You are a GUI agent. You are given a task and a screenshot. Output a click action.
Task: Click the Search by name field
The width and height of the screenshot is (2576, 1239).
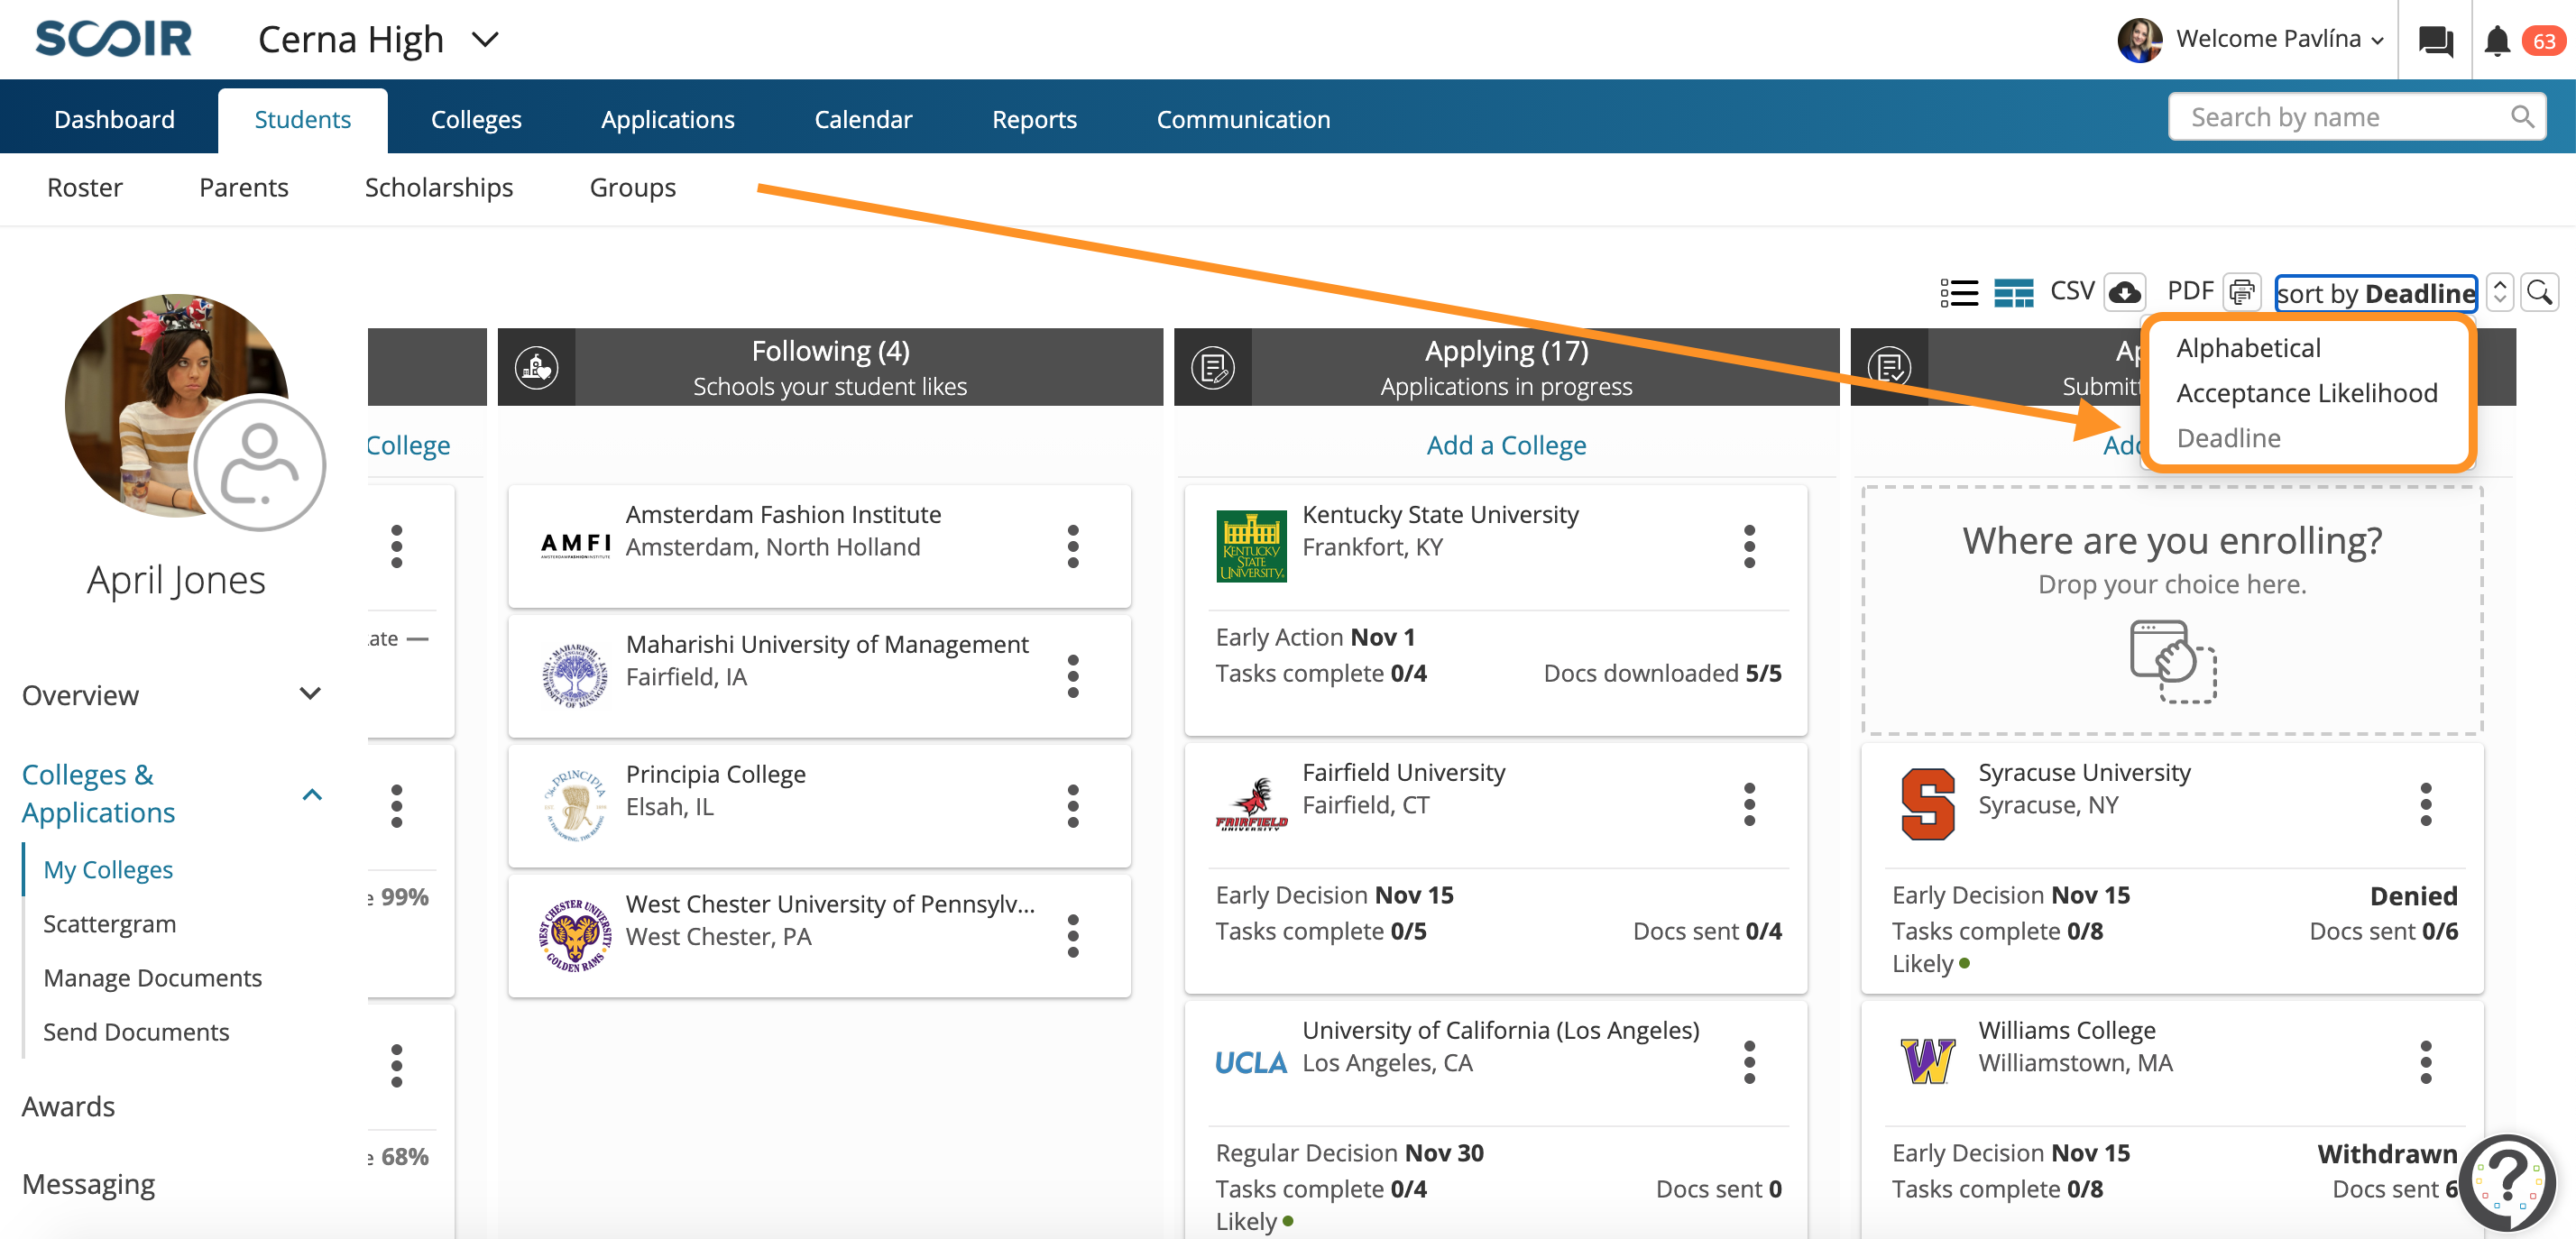(x=2357, y=117)
